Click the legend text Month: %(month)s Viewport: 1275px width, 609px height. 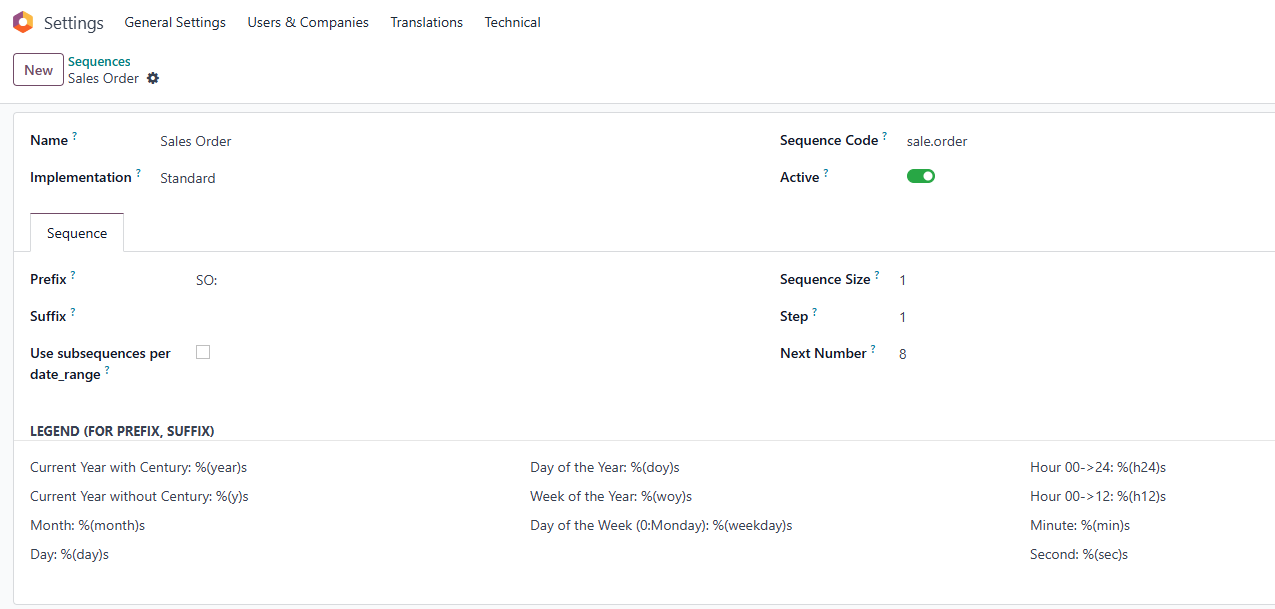point(87,525)
